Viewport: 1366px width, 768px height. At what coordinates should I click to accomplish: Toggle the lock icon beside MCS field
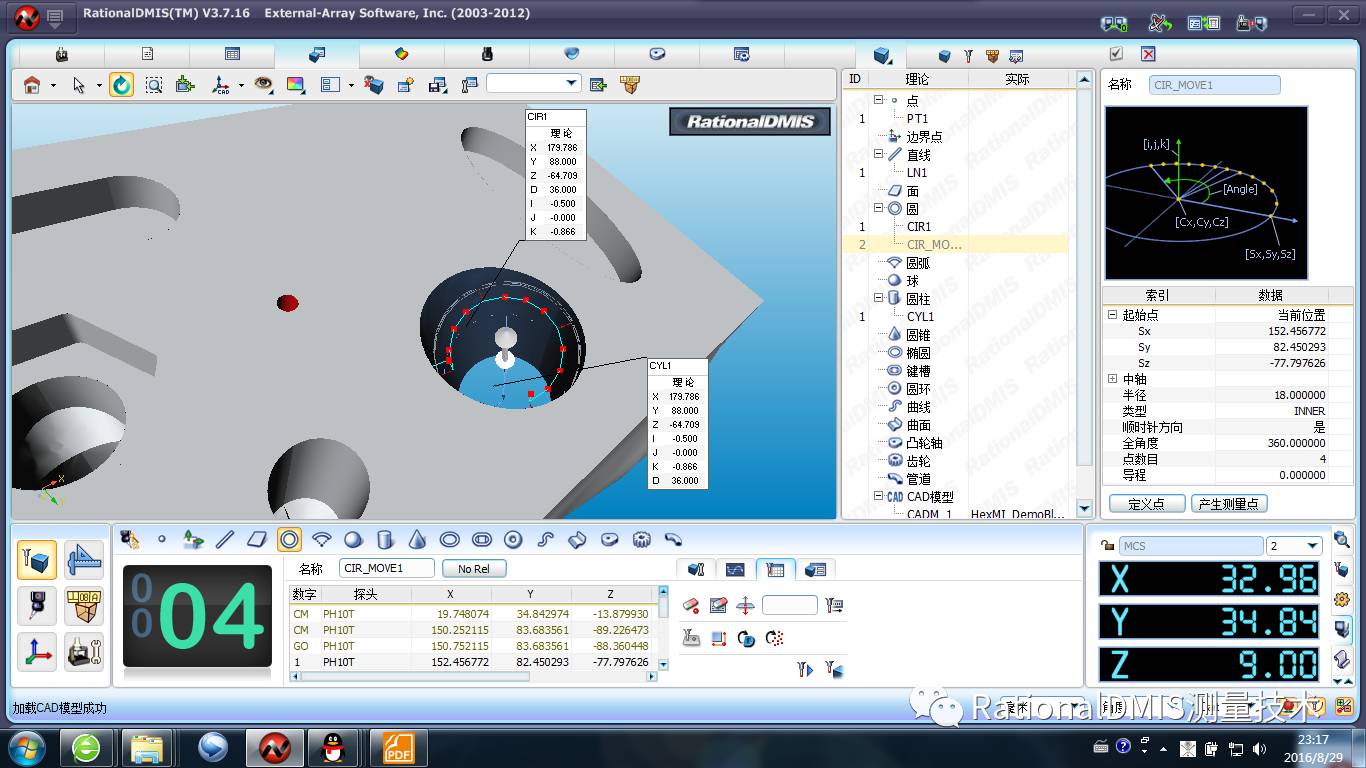point(1107,546)
